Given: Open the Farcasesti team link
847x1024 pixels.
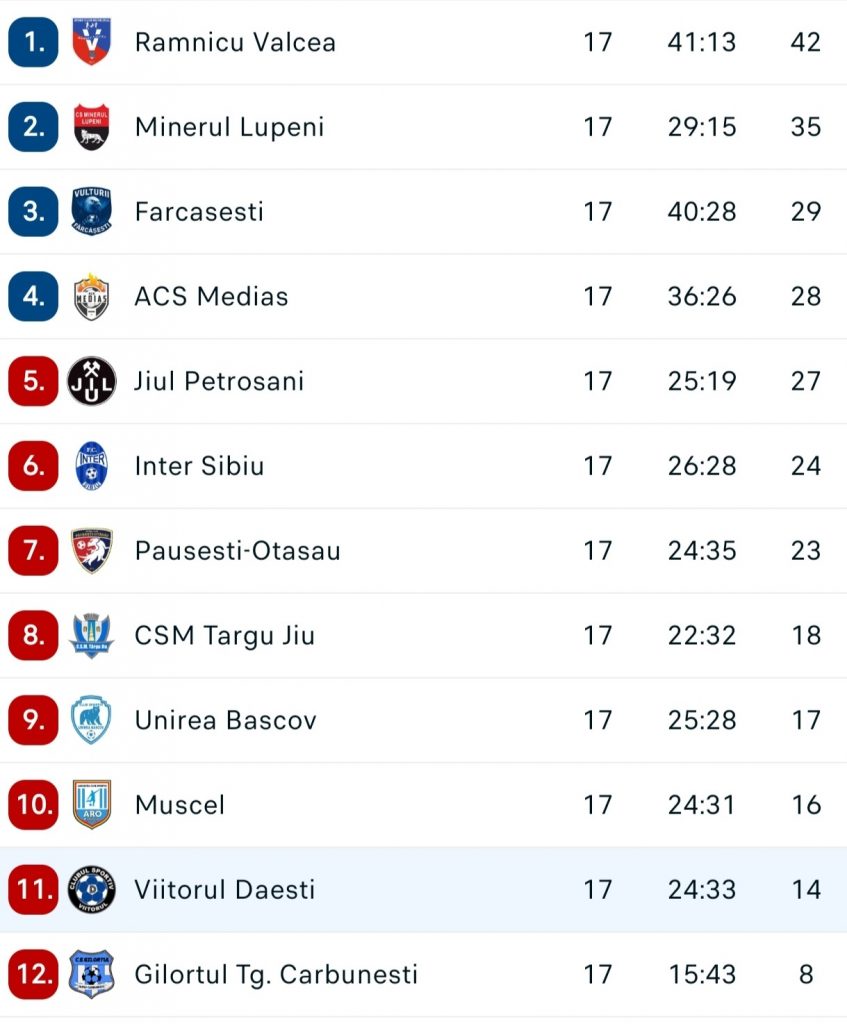Looking at the screenshot, I should pyautogui.click(x=199, y=212).
